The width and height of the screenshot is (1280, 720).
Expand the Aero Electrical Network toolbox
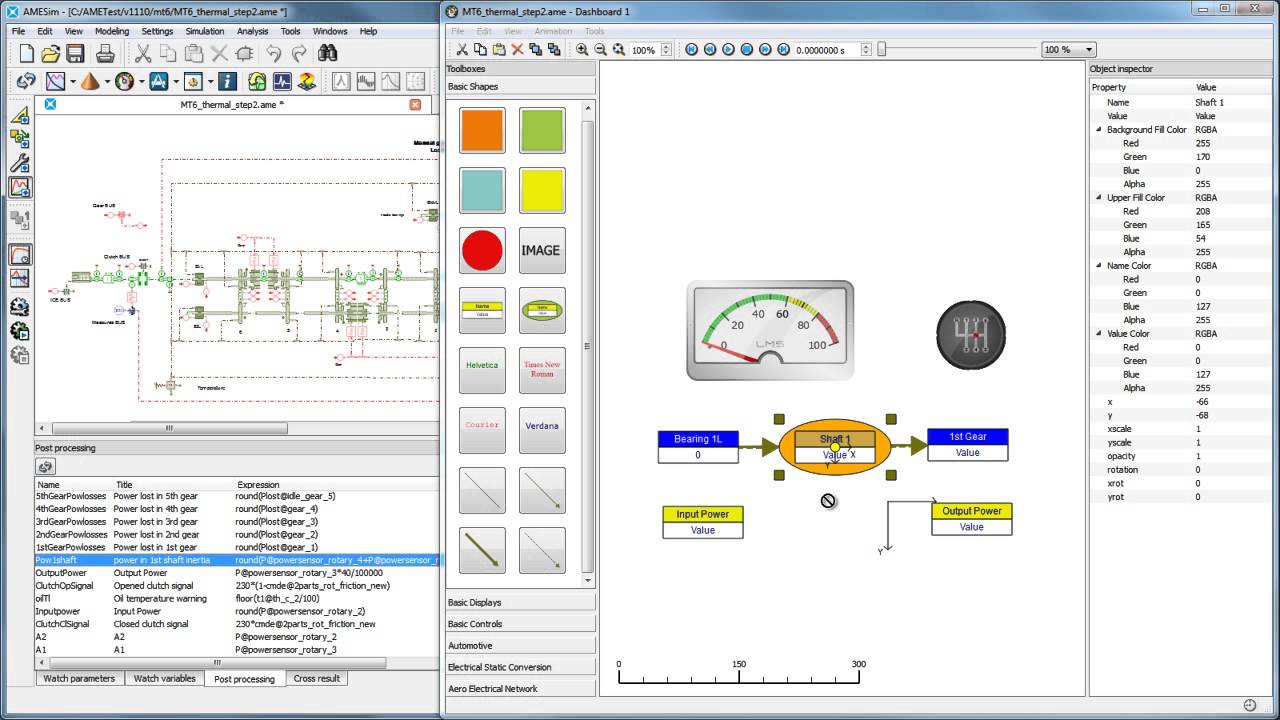click(x=520, y=688)
